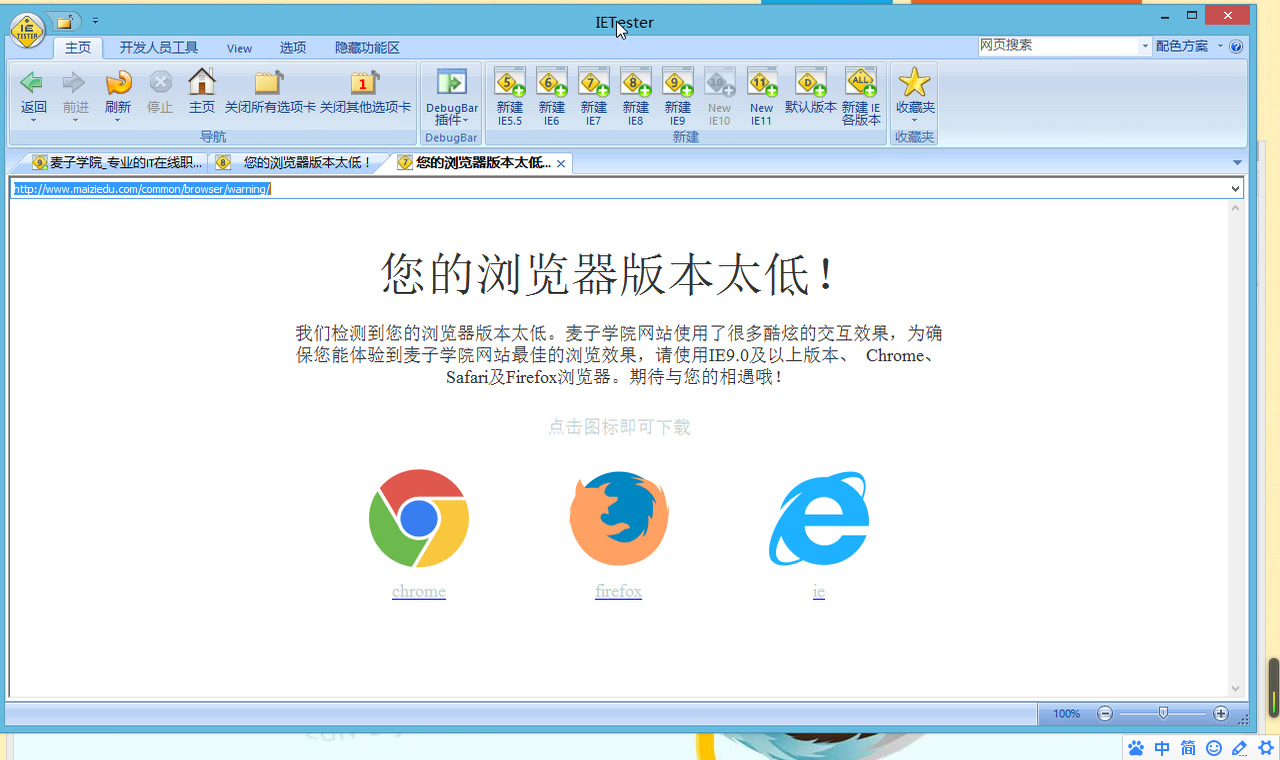Close all tabs with 关闭所有选项卡
This screenshot has height=760, width=1280.
(x=270, y=82)
